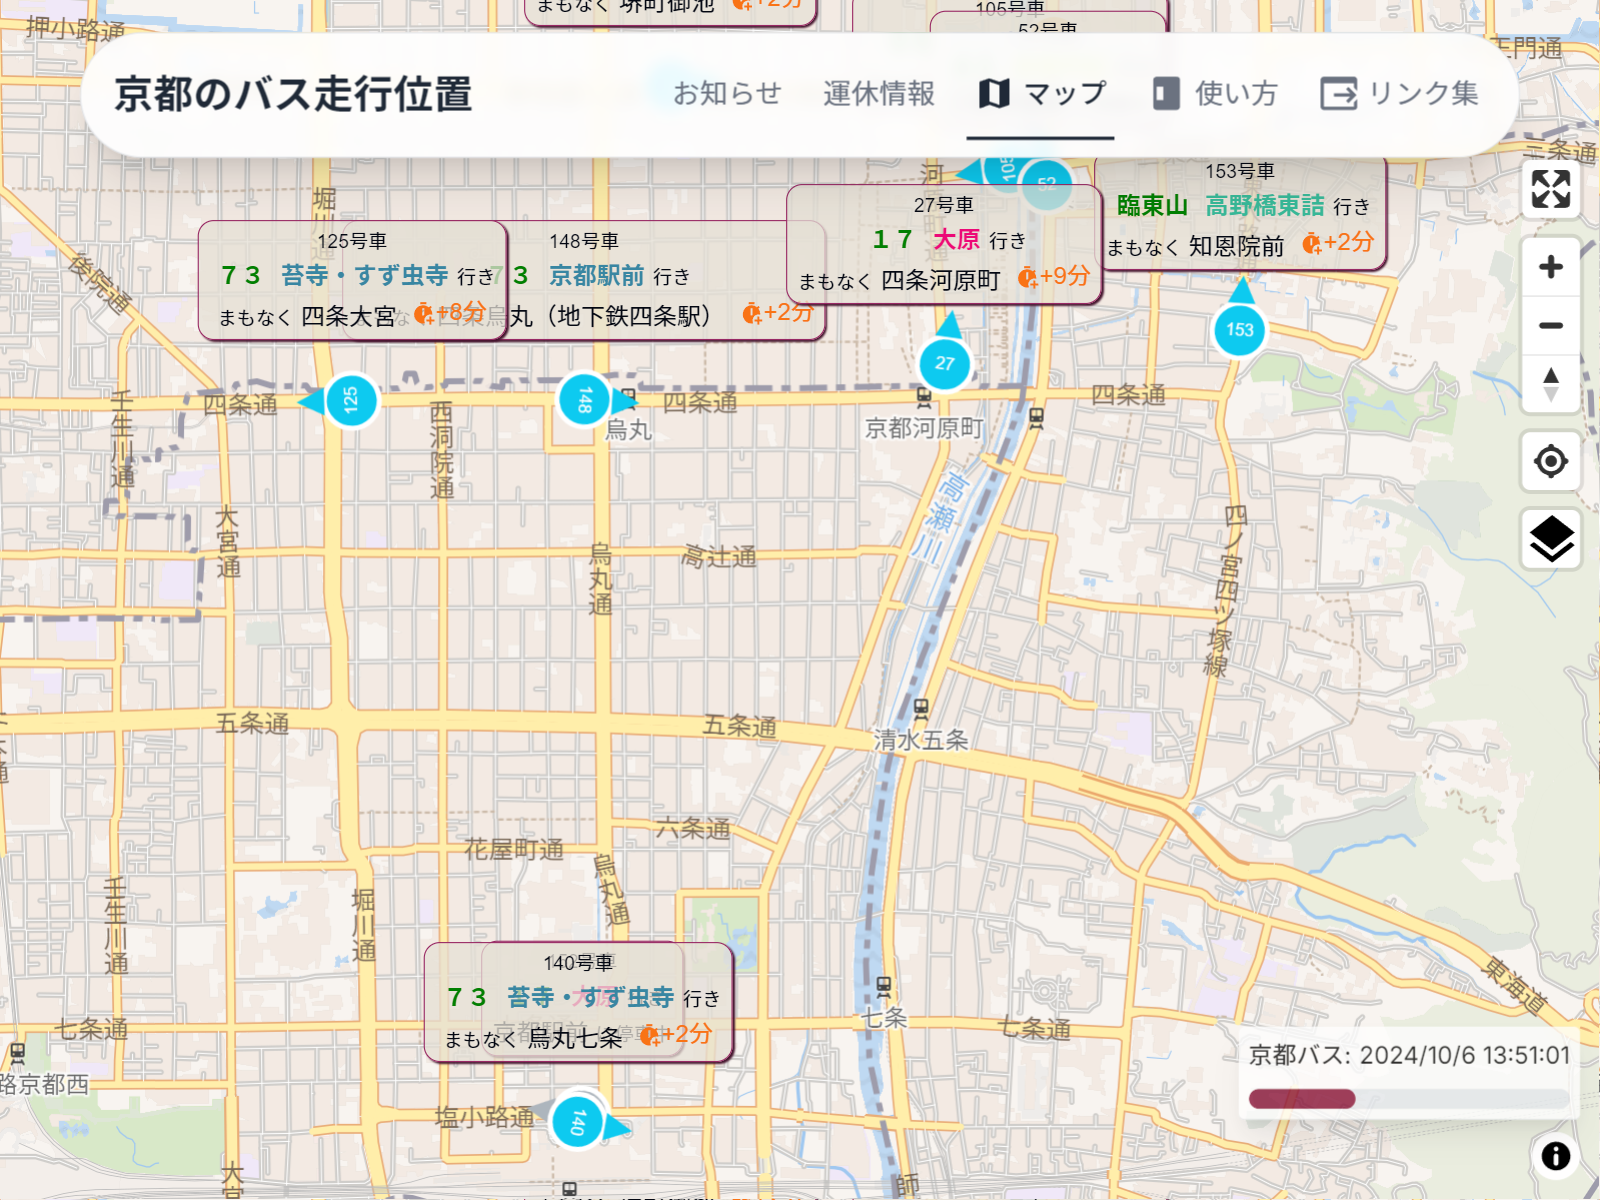Open the 使い方 guide
Image resolution: width=1600 pixels, height=1200 pixels.
[x=1215, y=94]
